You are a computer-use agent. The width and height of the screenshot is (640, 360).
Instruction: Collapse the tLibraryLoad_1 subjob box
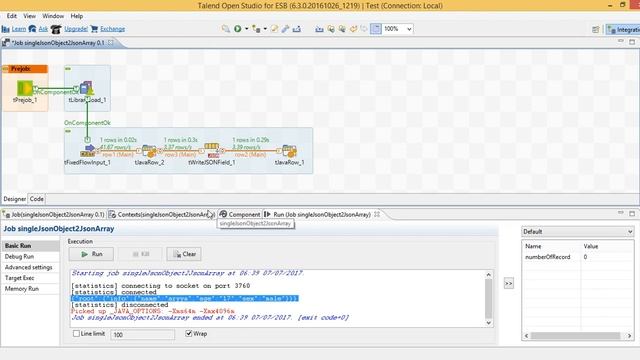click(x=68, y=69)
